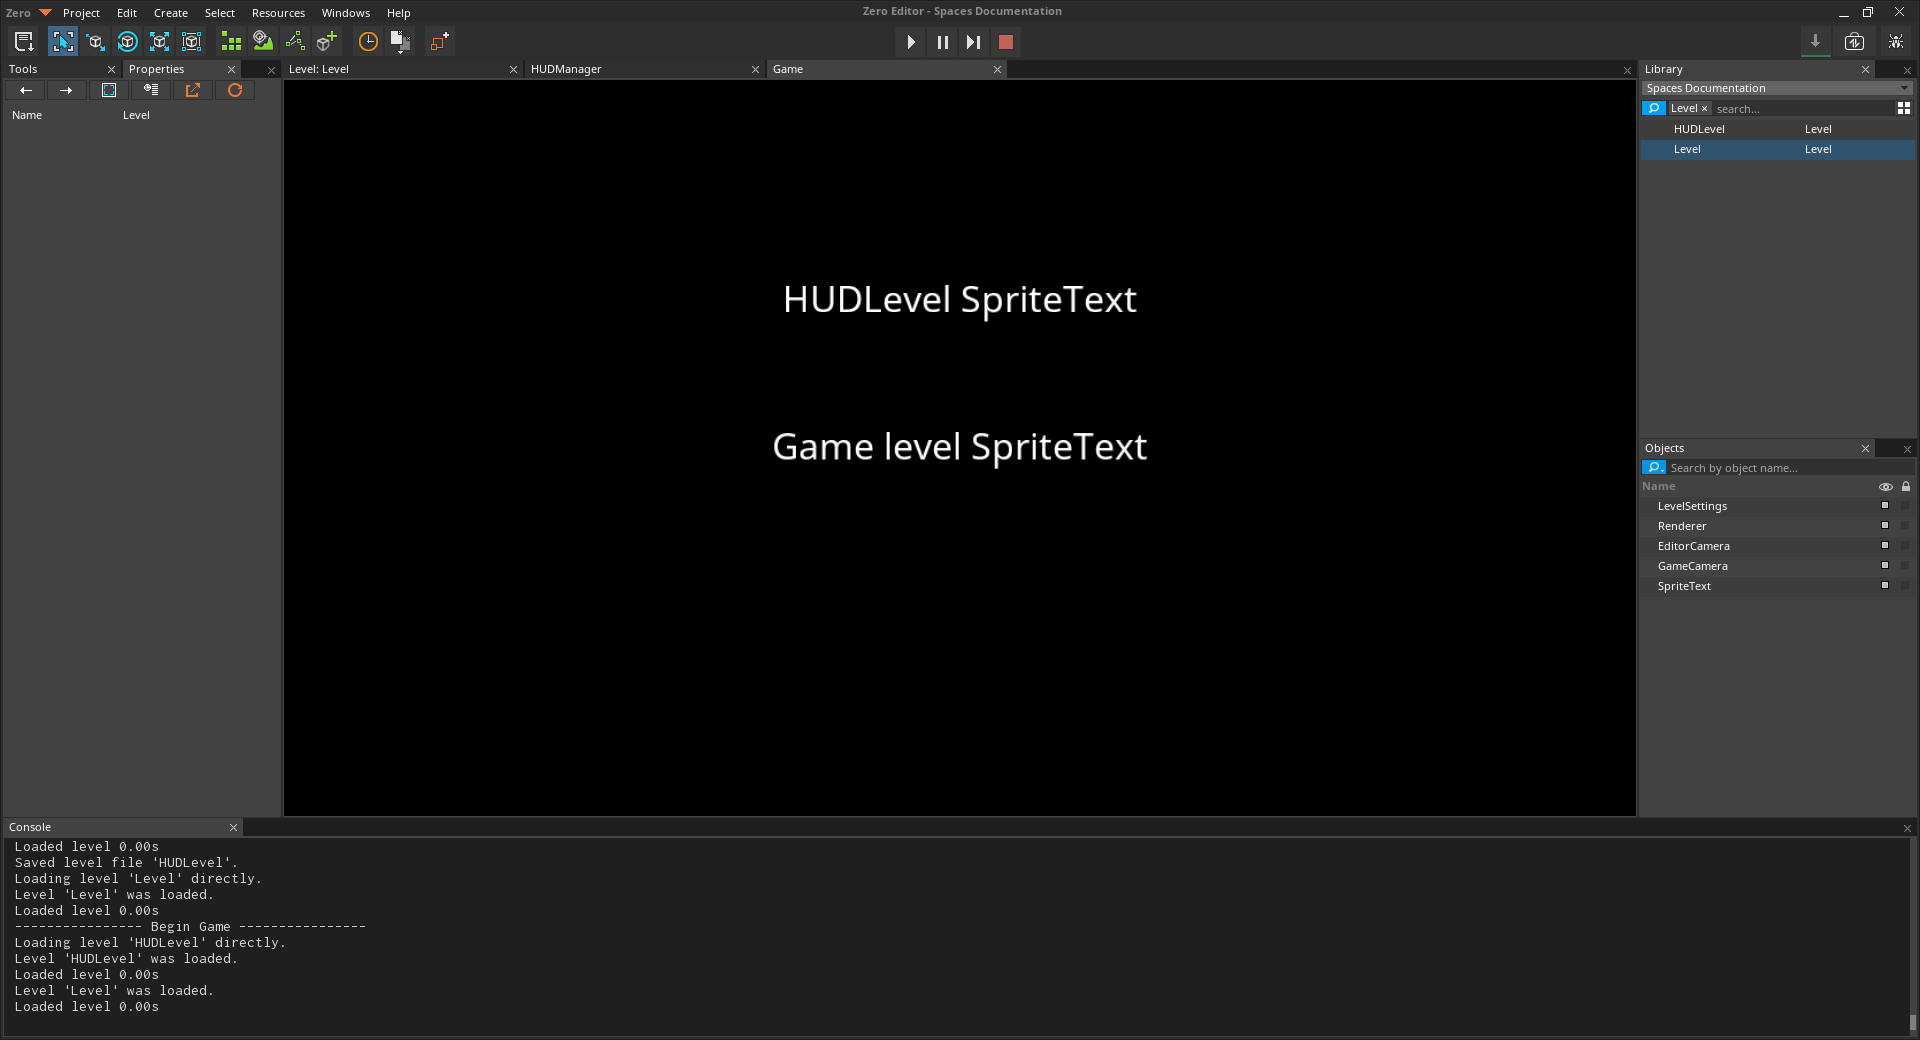Start the game with Play button

(911, 42)
